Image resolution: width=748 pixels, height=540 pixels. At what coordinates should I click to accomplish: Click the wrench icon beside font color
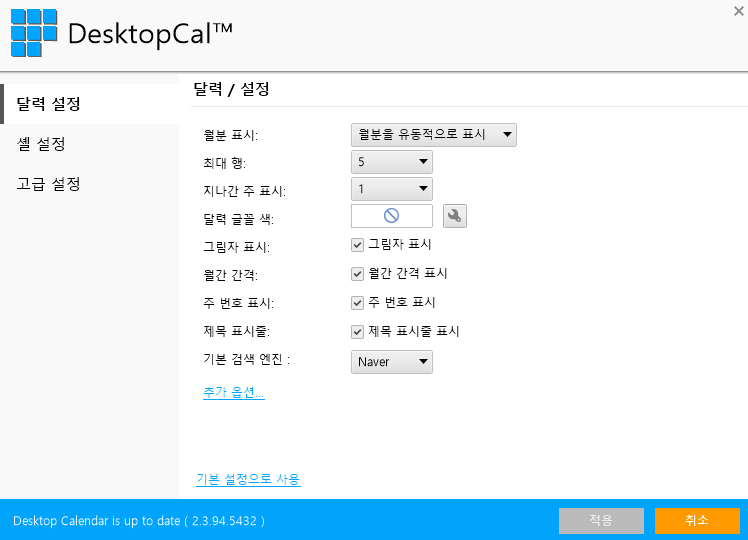pyautogui.click(x=455, y=216)
